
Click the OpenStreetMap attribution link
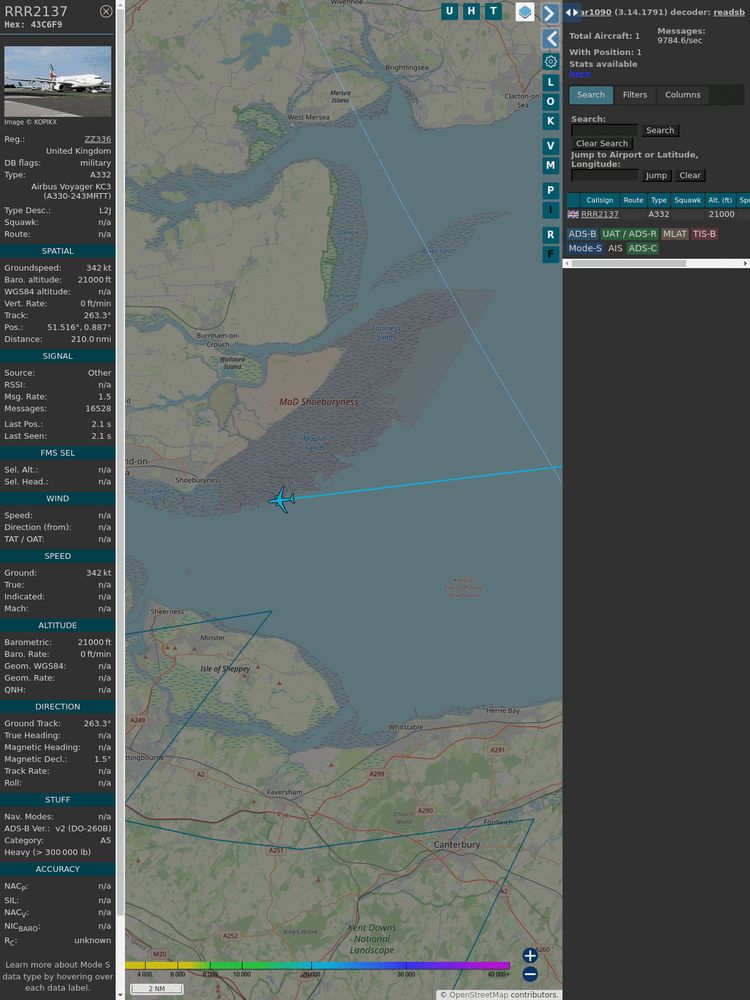(478, 995)
